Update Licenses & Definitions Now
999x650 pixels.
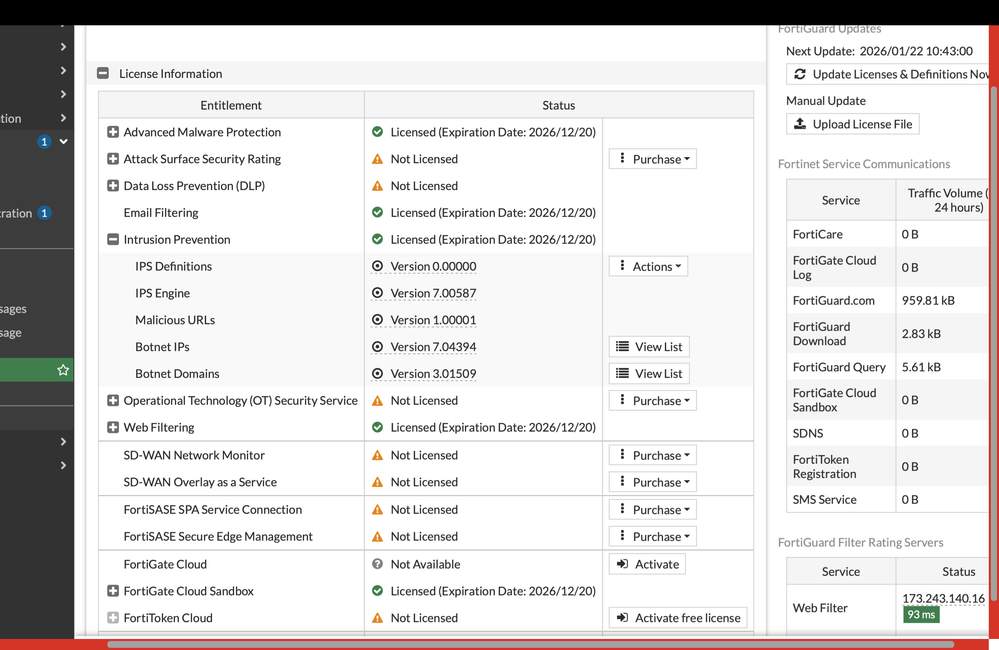(x=888, y=74)
